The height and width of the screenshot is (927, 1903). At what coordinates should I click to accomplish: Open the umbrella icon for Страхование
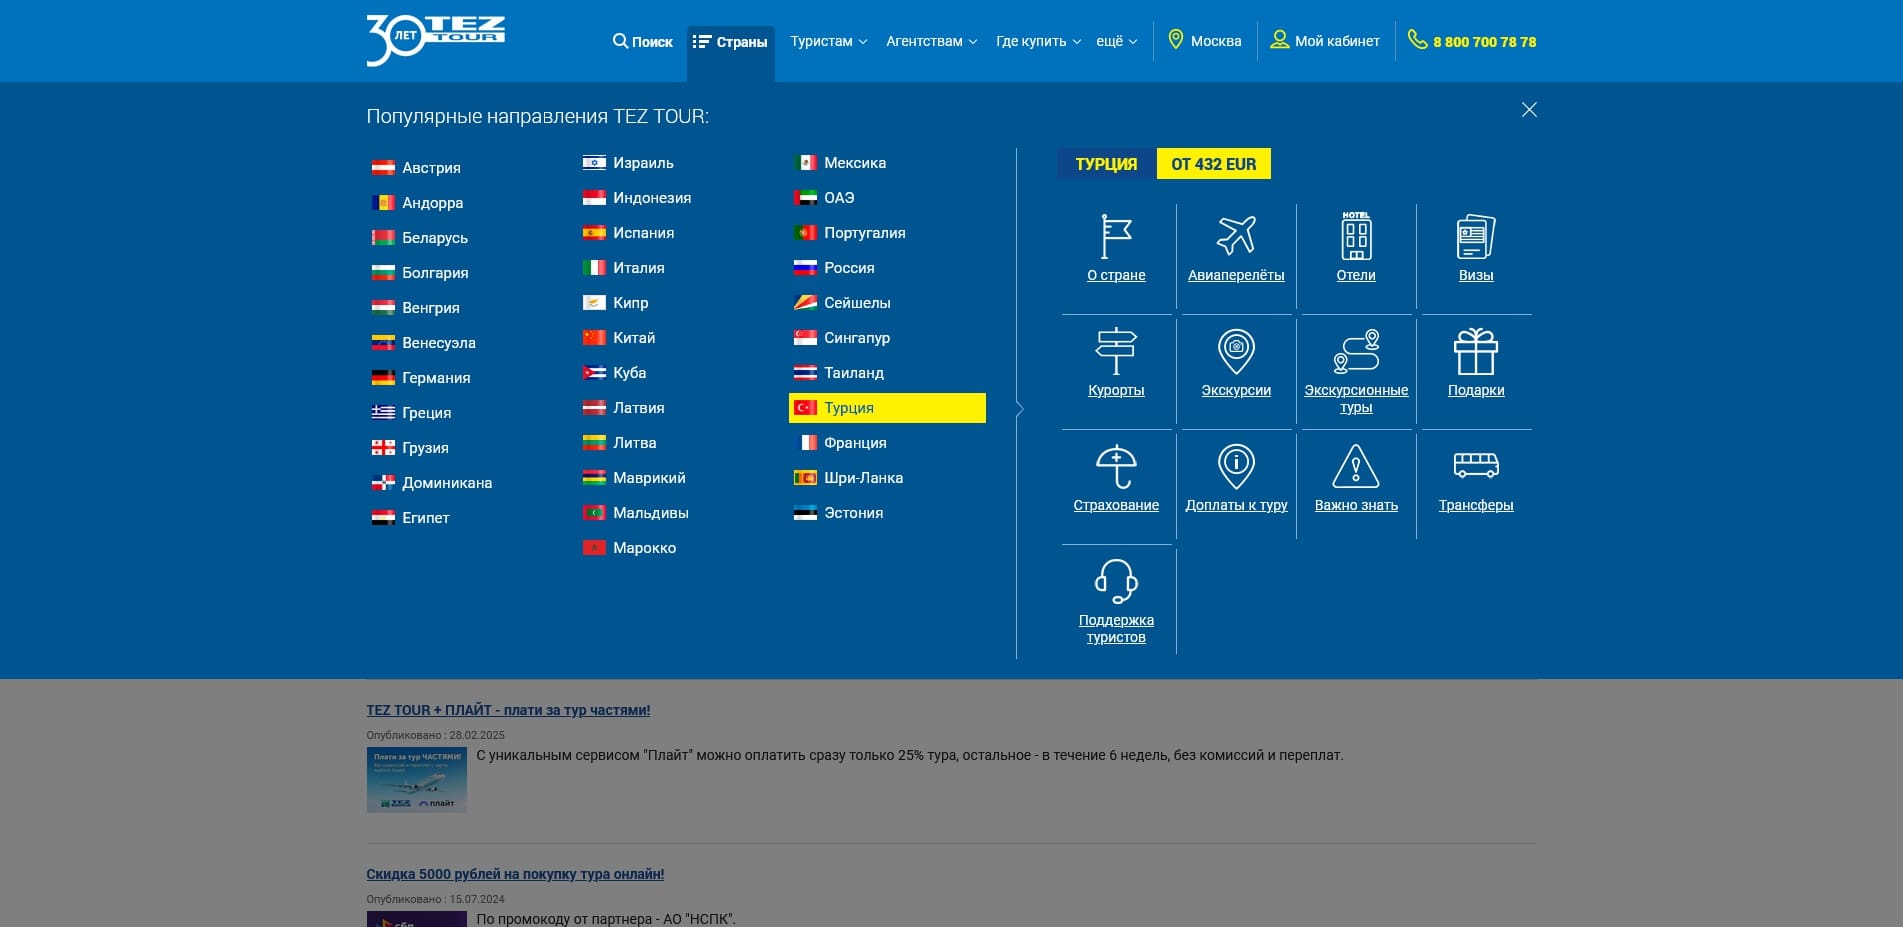click(1116, 467)
